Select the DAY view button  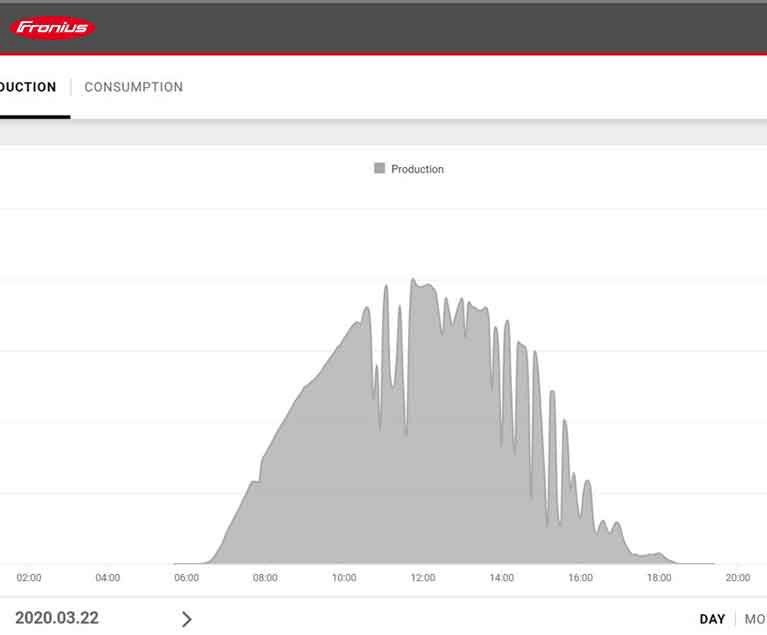point(712,619)
